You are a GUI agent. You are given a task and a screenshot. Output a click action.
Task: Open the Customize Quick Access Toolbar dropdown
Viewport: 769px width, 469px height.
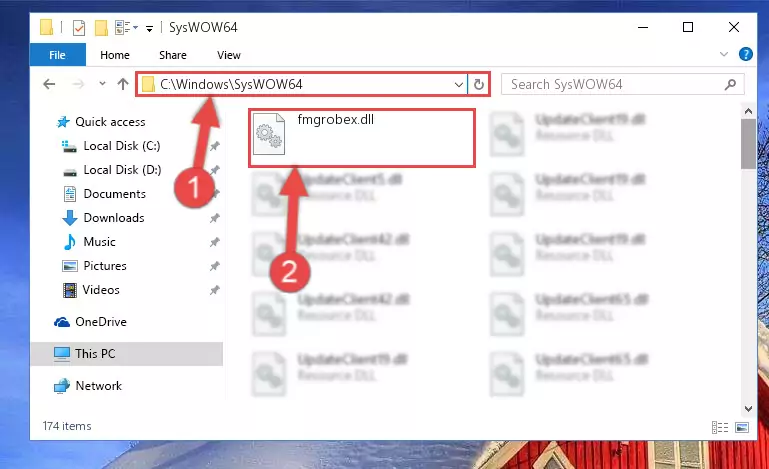(x=149, y=28)
